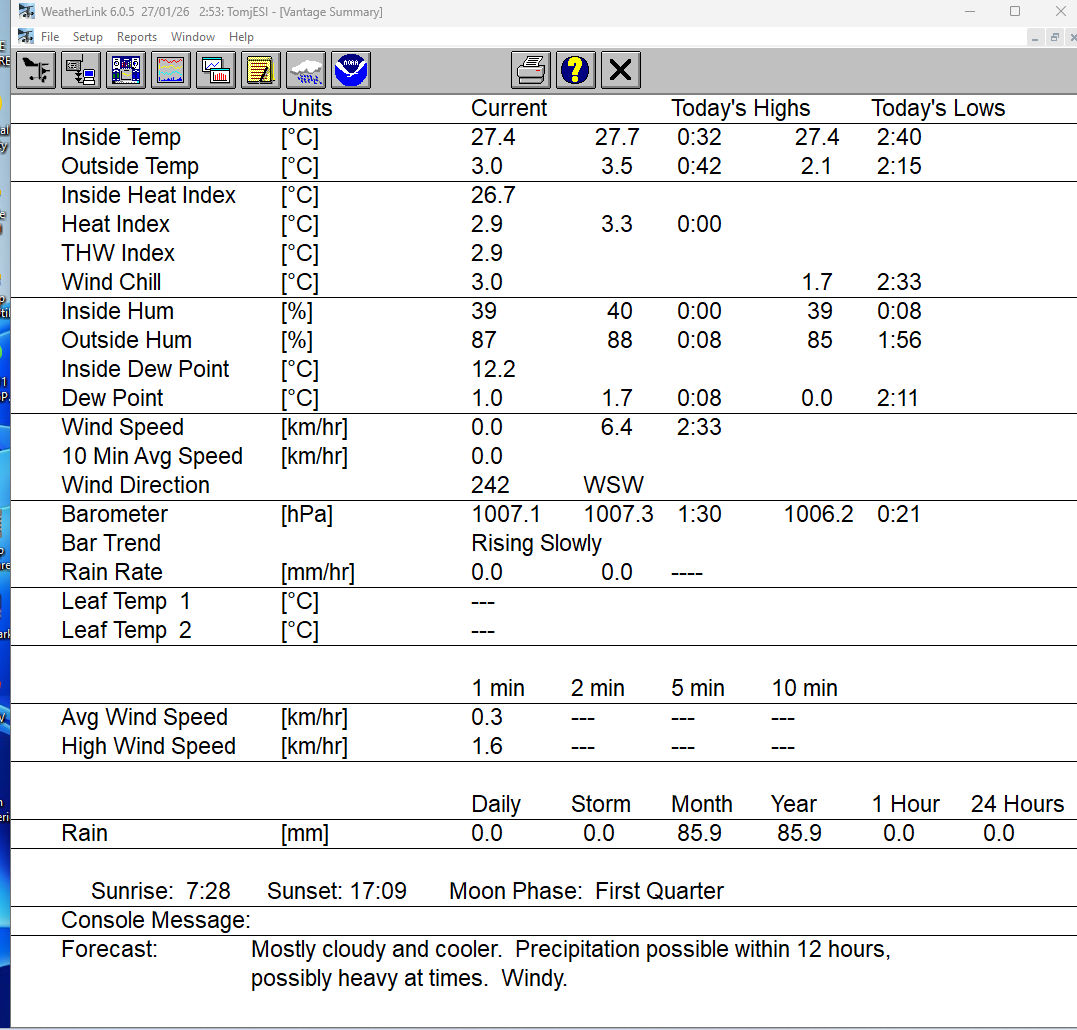Open the weather bulletin instrument panel icon
The height and width of the screenshot is (1030, 1077).
126,70
